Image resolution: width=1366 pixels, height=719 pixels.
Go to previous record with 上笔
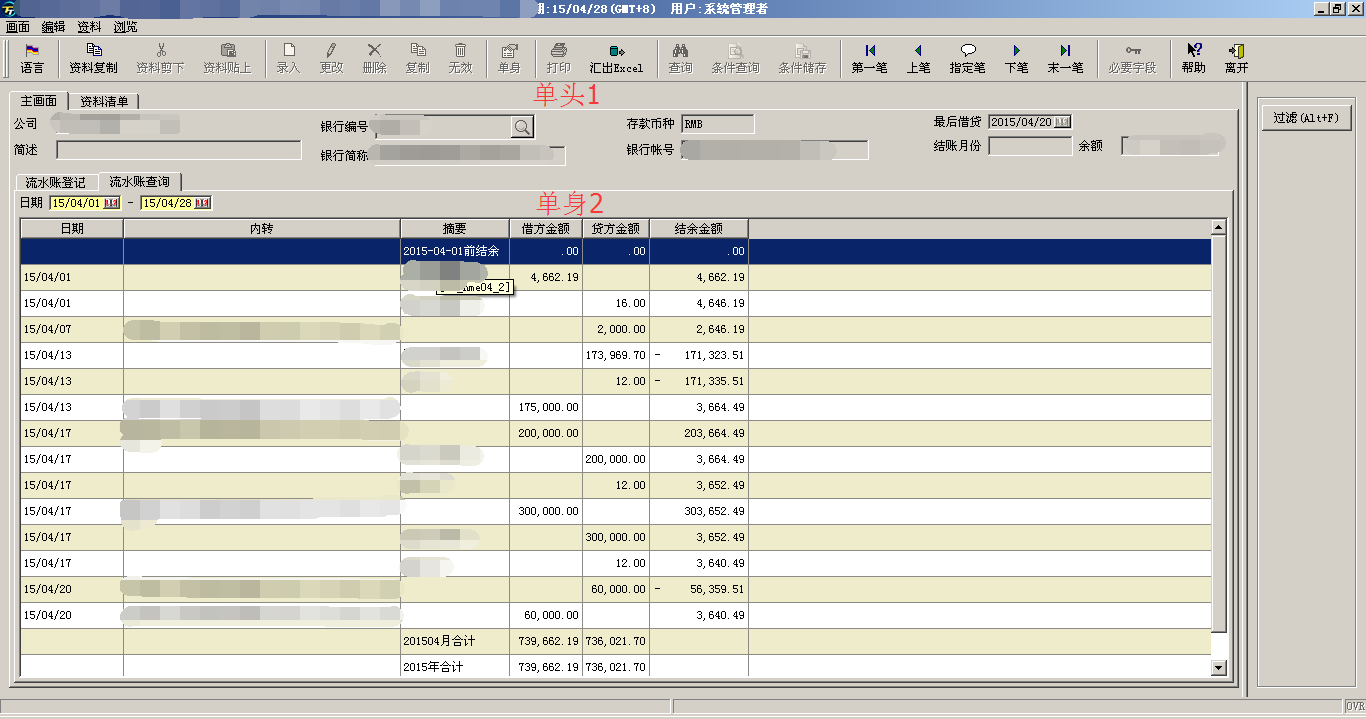click(x=918, y=59)
